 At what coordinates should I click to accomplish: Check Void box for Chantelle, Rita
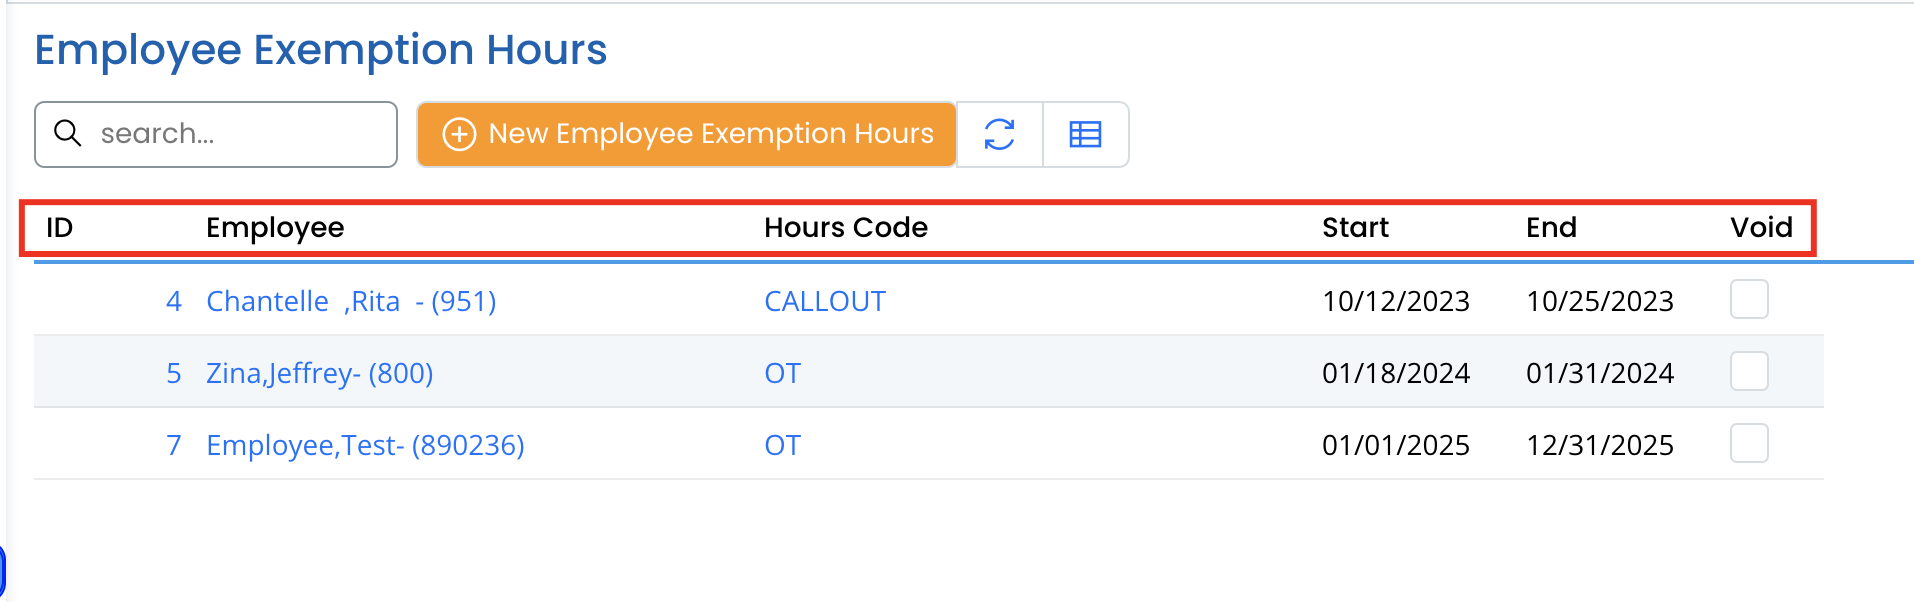click(x=1749, y=300)
